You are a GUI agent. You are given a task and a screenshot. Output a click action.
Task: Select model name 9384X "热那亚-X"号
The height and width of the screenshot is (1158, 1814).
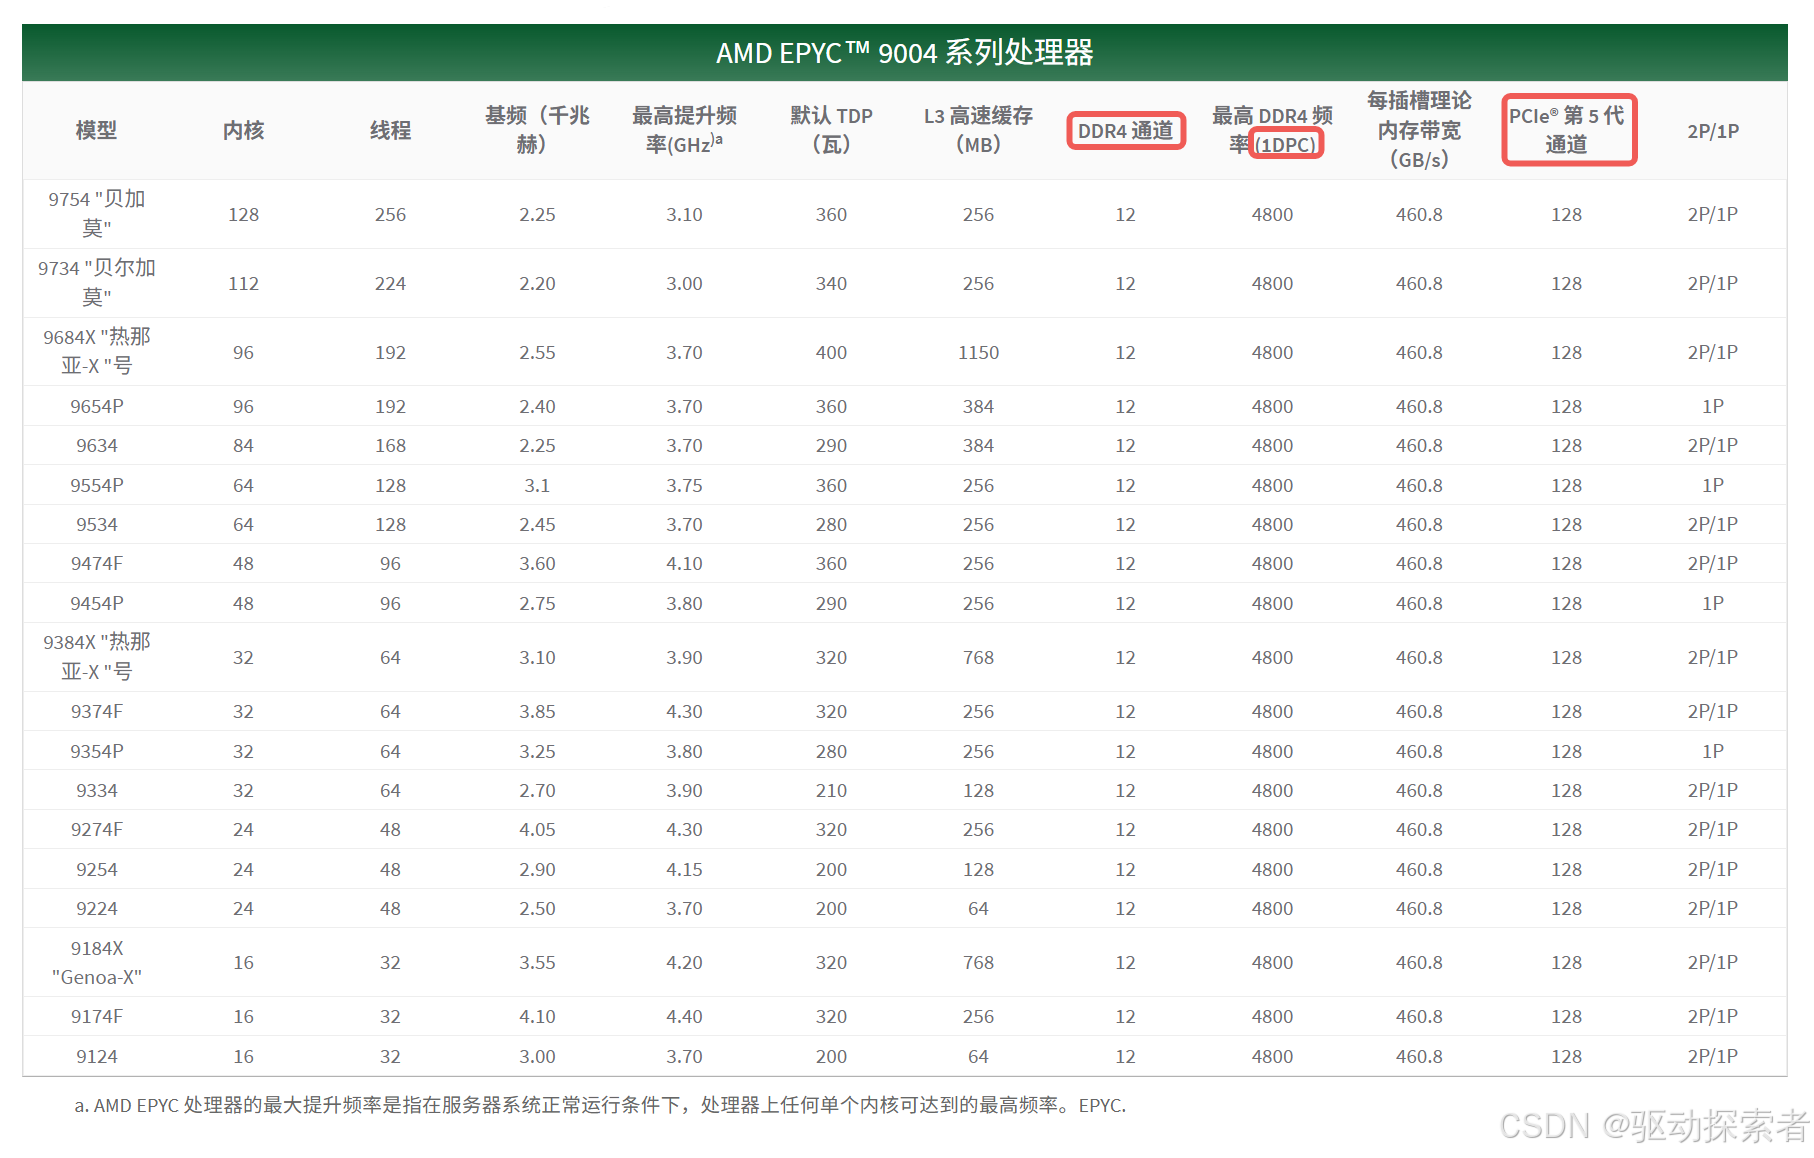click(97, 657)
